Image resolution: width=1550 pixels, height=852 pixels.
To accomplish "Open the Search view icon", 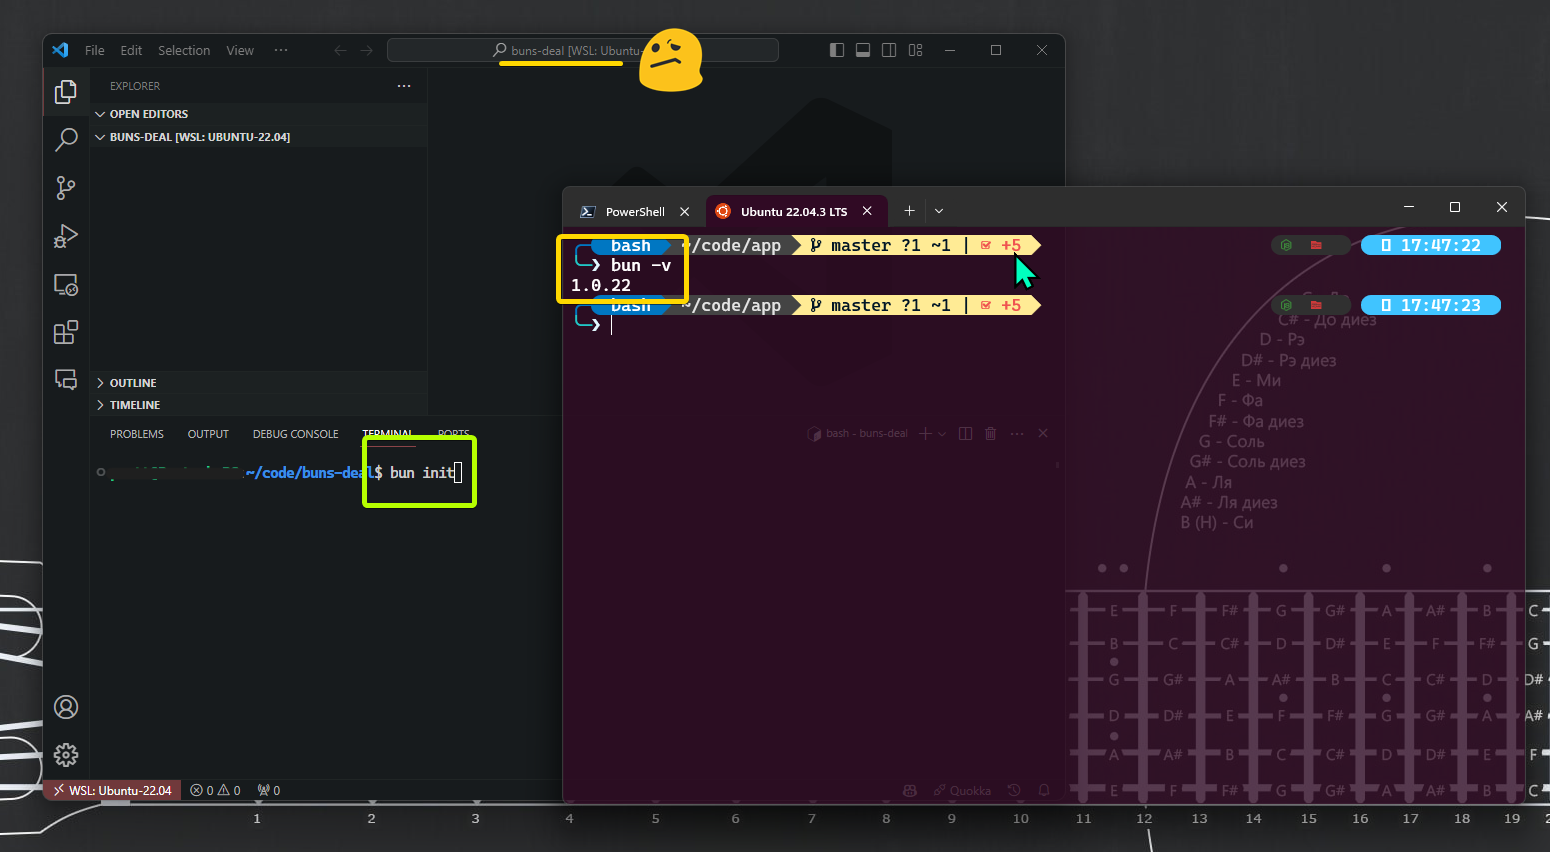I will (x=66, y=140).
